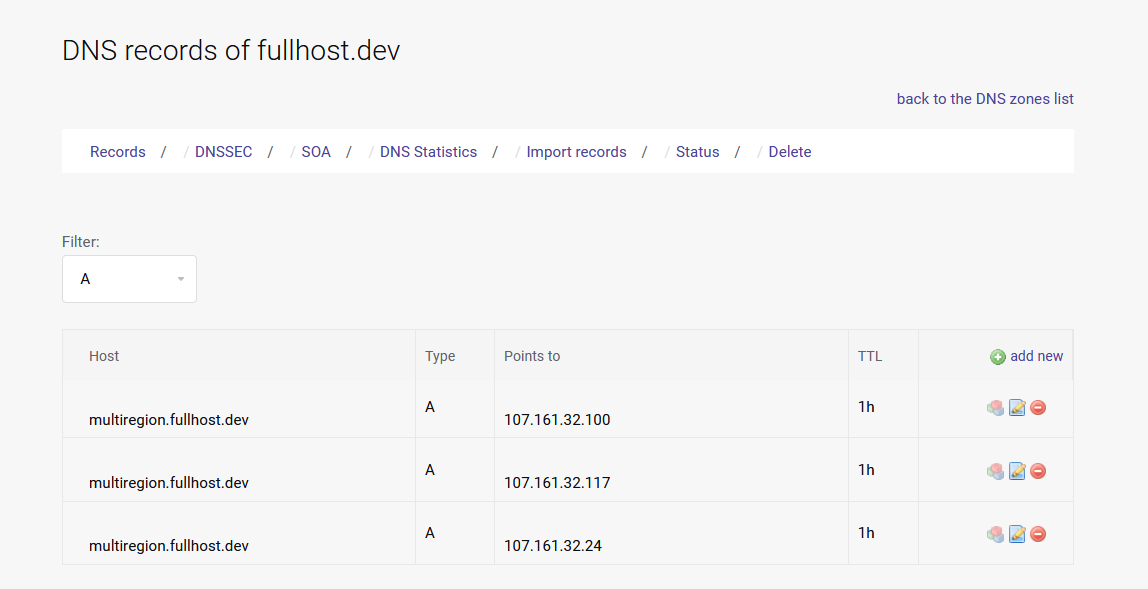Screen dimensions: 1148x589
Task: Click the Delete zone tab
Action: [x=789, y=152]
